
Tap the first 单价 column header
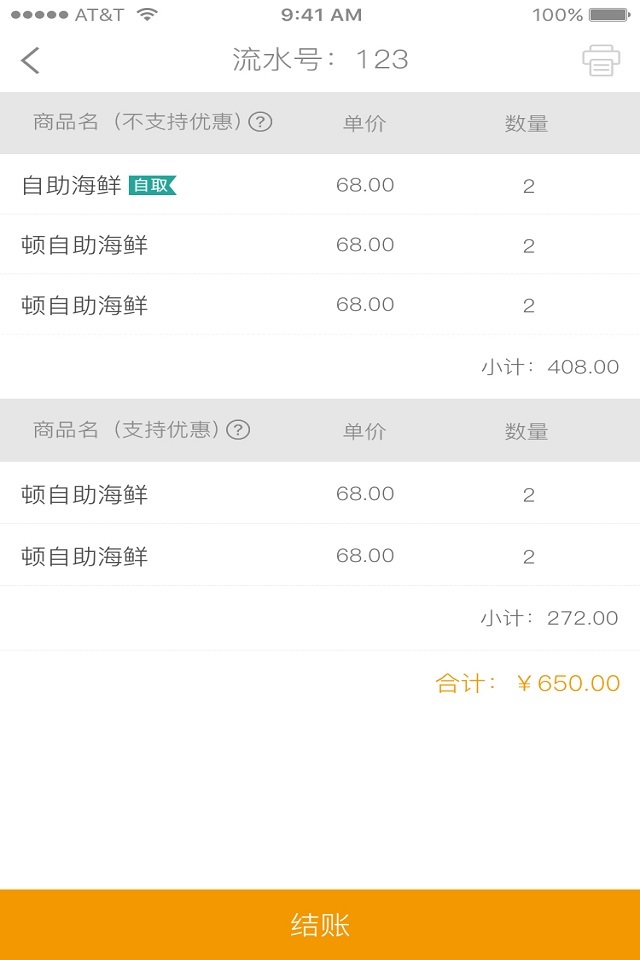coord(364,124)
